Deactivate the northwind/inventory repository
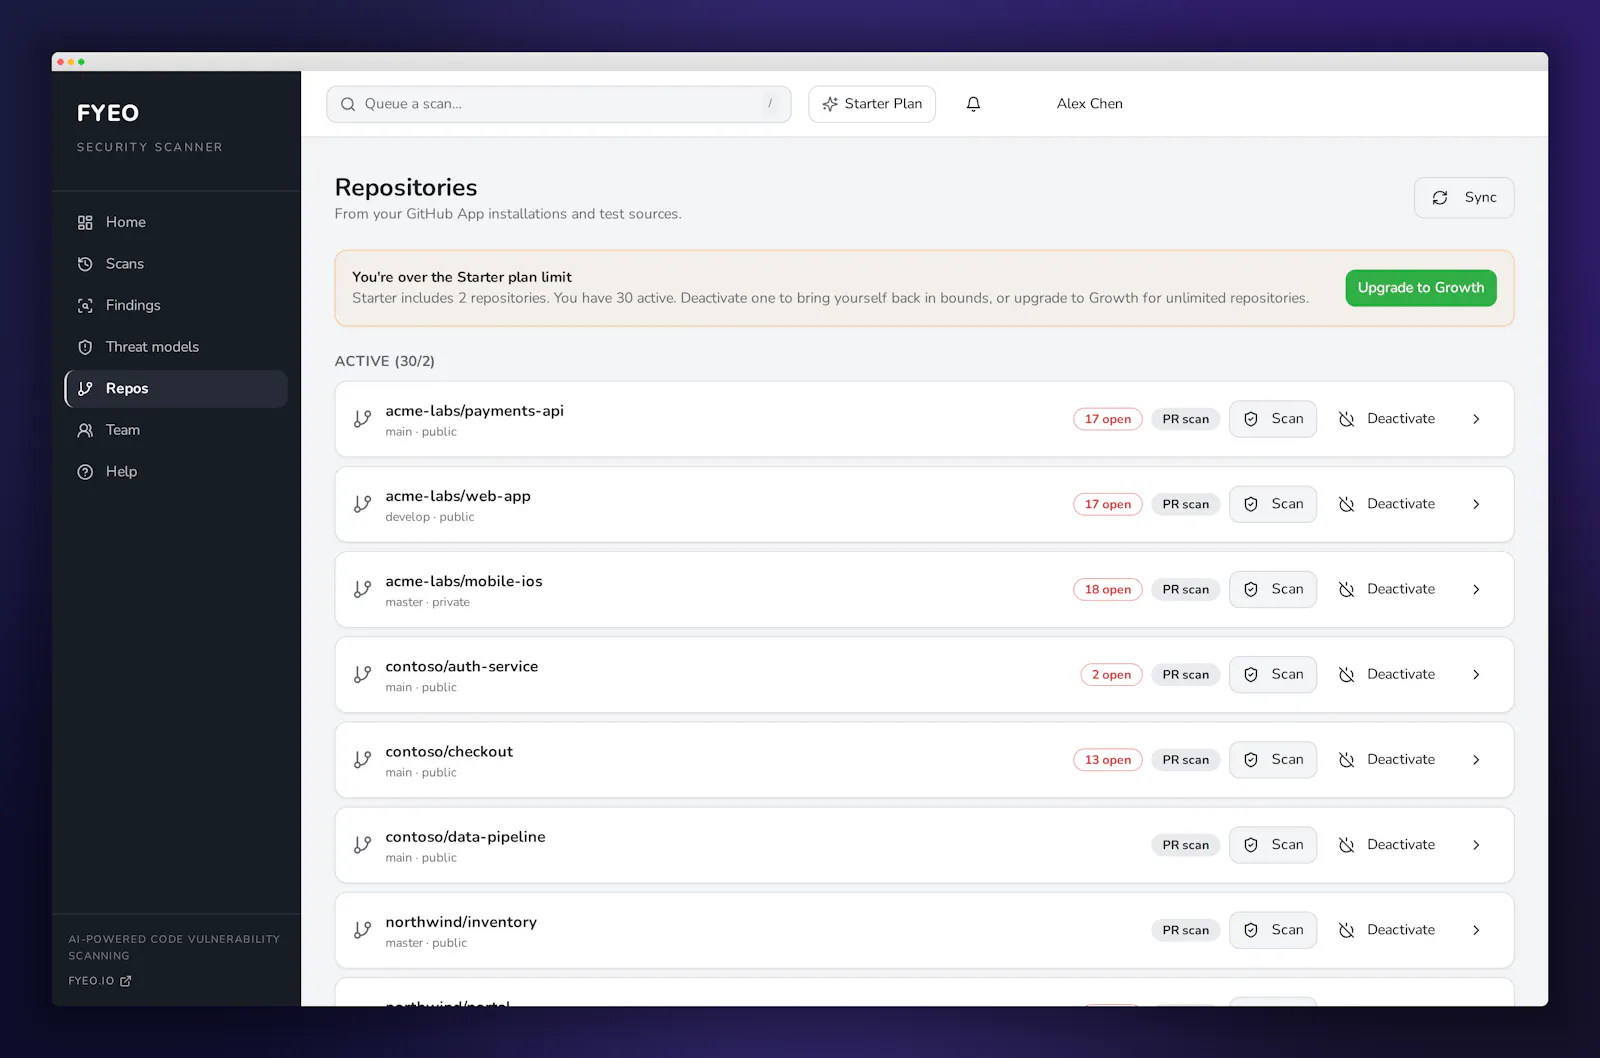This screenshot has width=1600, height=1058. coord(1387,930)
